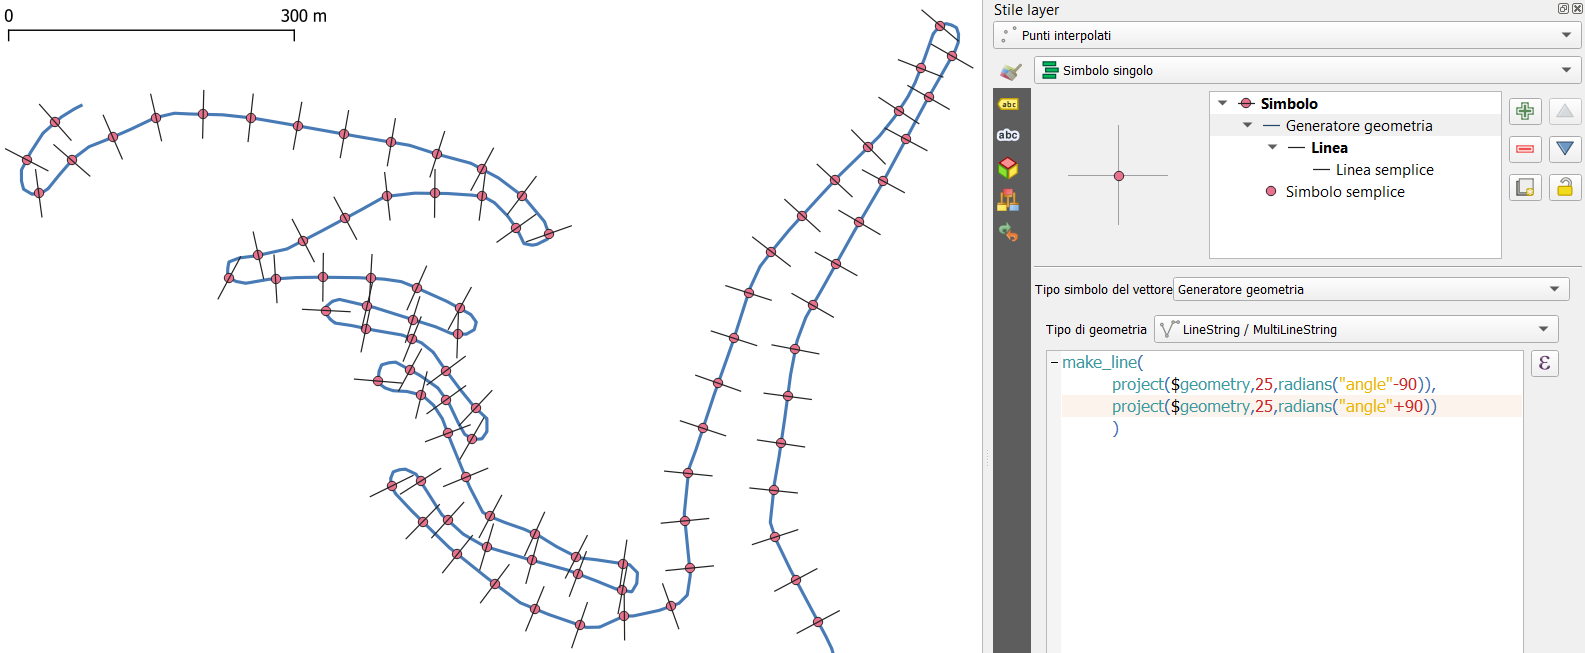Image resolution: width=1585 pixels, height=653 pixels.
Task: Open the 3D View cube tab
Action: 1008,167
